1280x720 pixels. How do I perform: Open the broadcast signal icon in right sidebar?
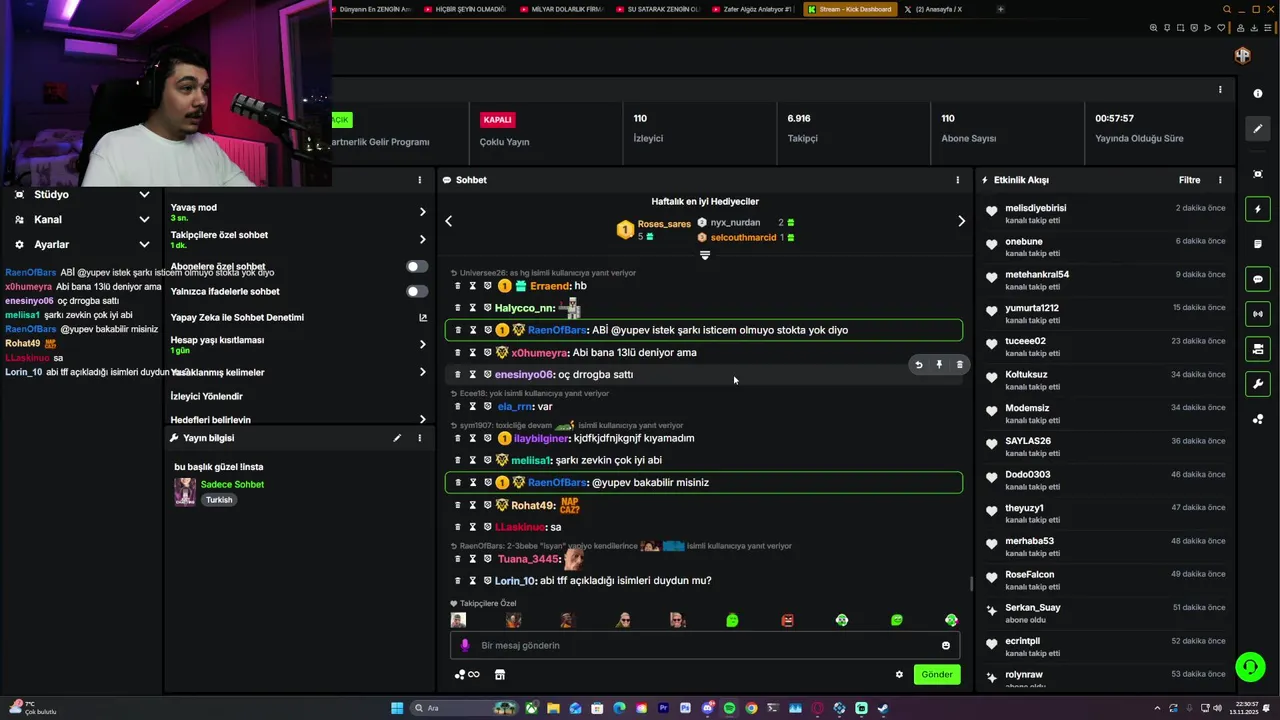[x=1258, y=314]
